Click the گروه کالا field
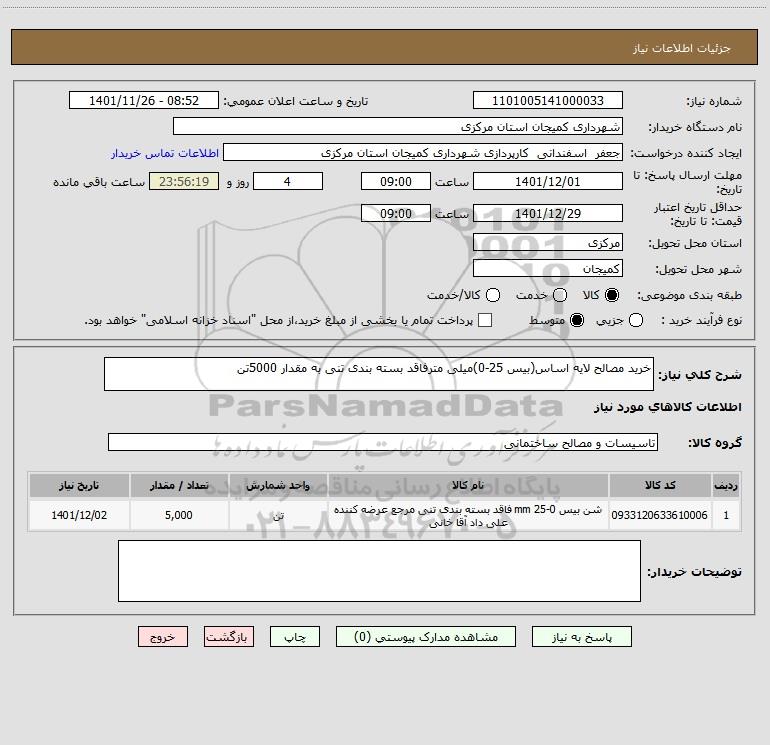Viewport: 770px width, 745px height. 383,442
